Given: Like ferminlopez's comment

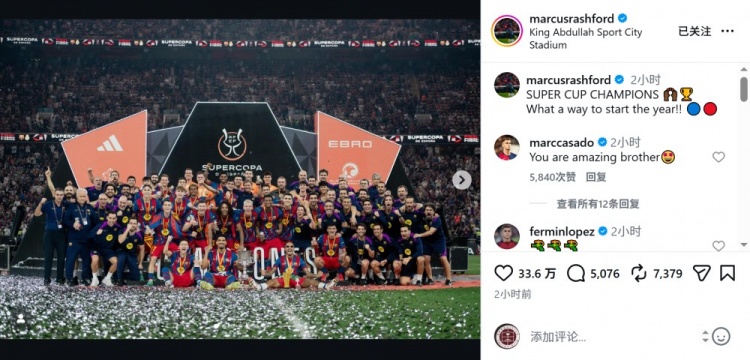Looking at the screenshot, I should click(718, 246).
